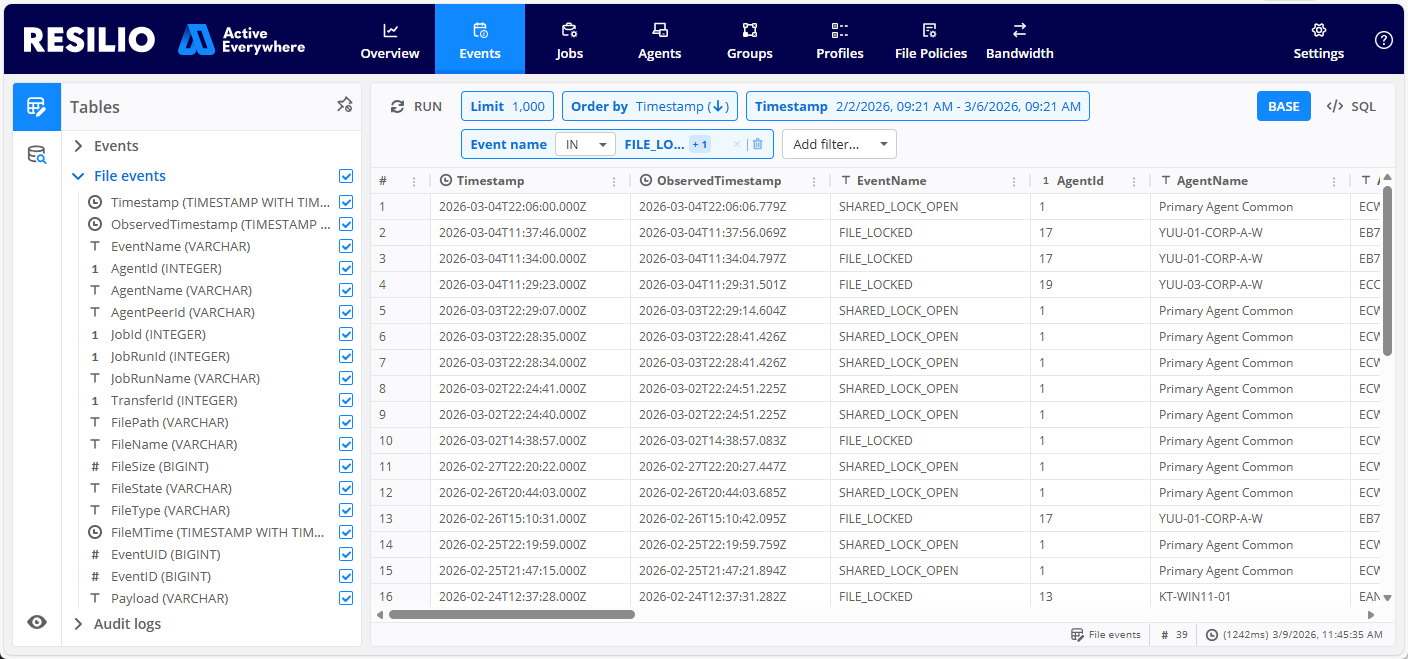
Task: Click the AgentName header text-type icon
Action: coord(1166,181)
